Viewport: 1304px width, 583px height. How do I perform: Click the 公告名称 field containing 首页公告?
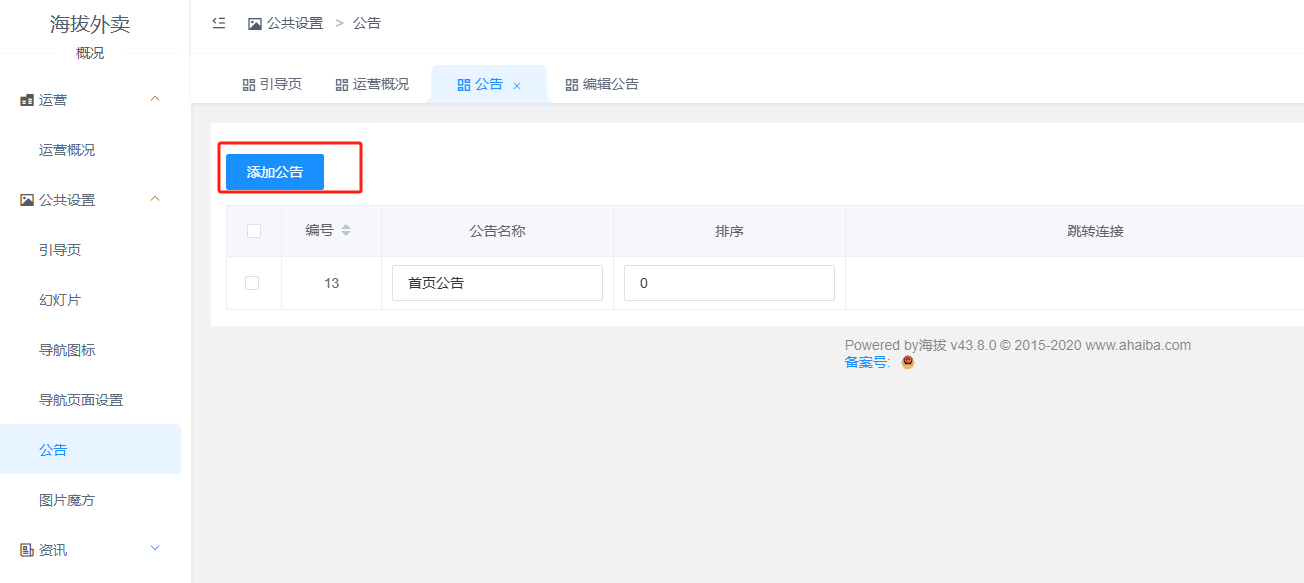tap(497, 283)
